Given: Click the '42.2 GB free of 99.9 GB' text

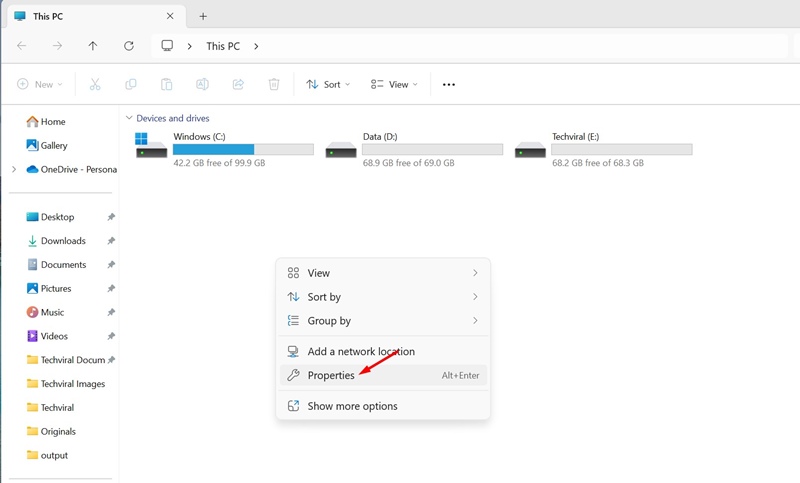Looking at the screenshot, I should coord(219,163).
